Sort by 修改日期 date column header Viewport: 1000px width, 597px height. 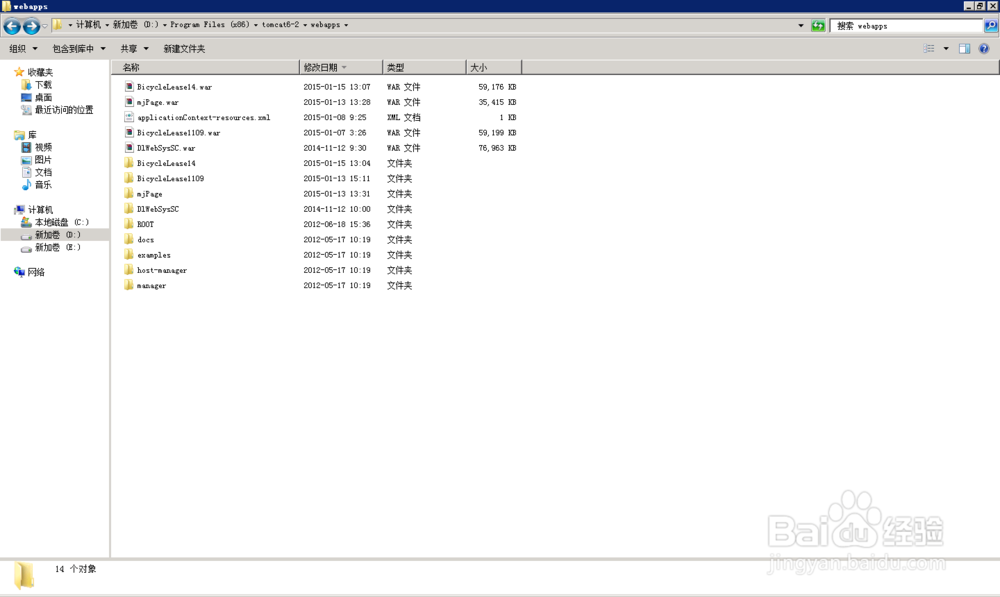pyautogui.click(x=341, y=68)
